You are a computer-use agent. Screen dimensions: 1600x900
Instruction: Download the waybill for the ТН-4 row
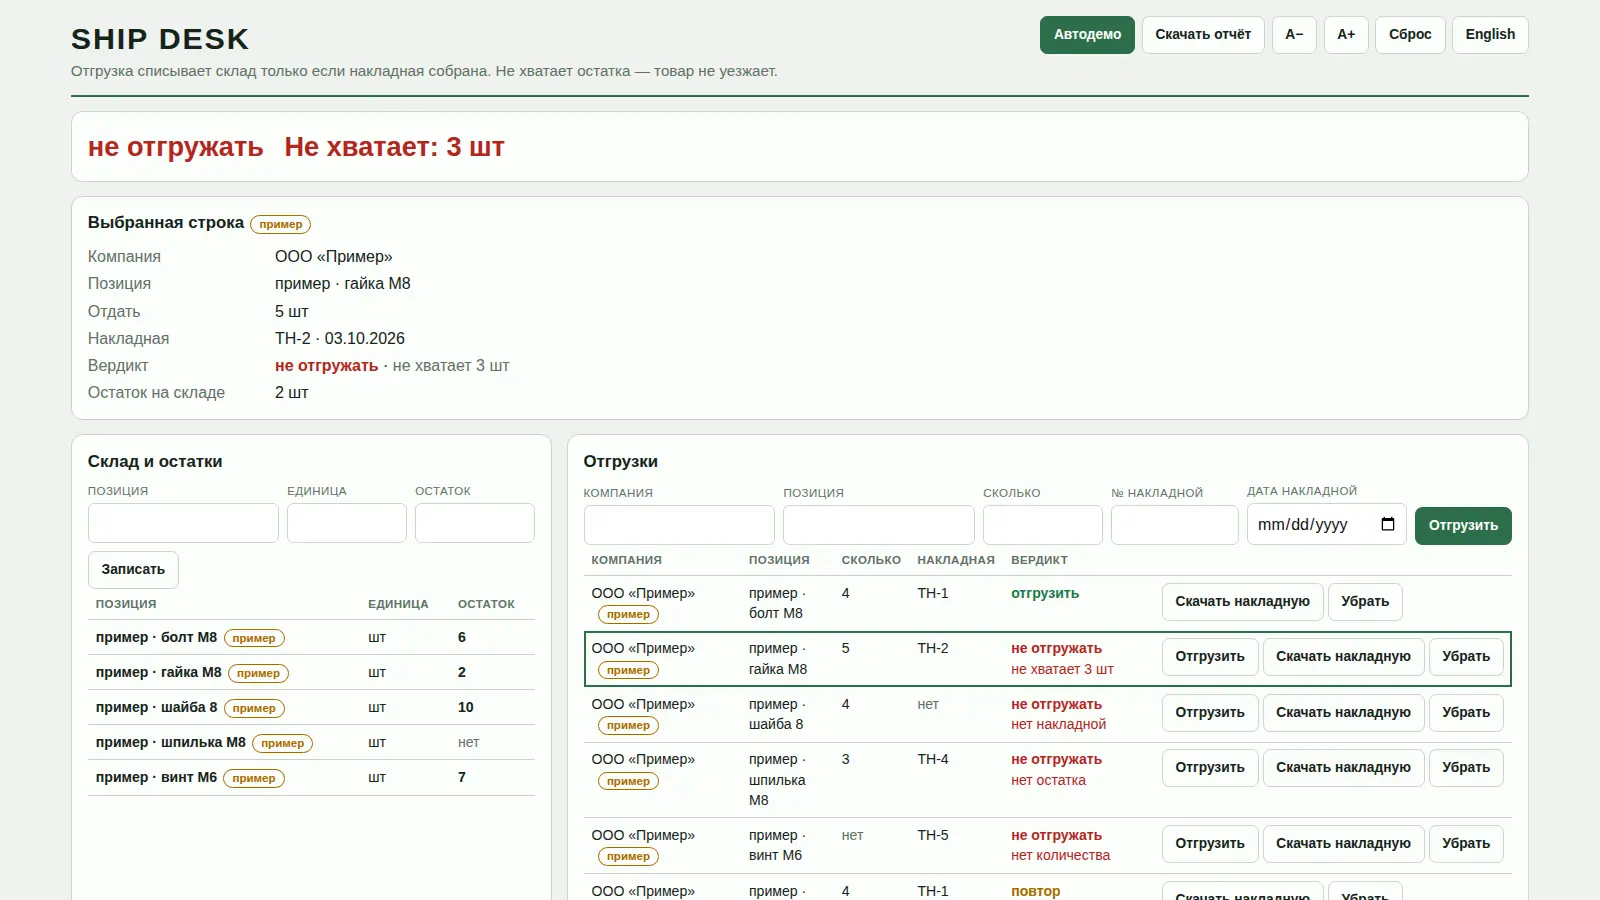(1343, 768)
